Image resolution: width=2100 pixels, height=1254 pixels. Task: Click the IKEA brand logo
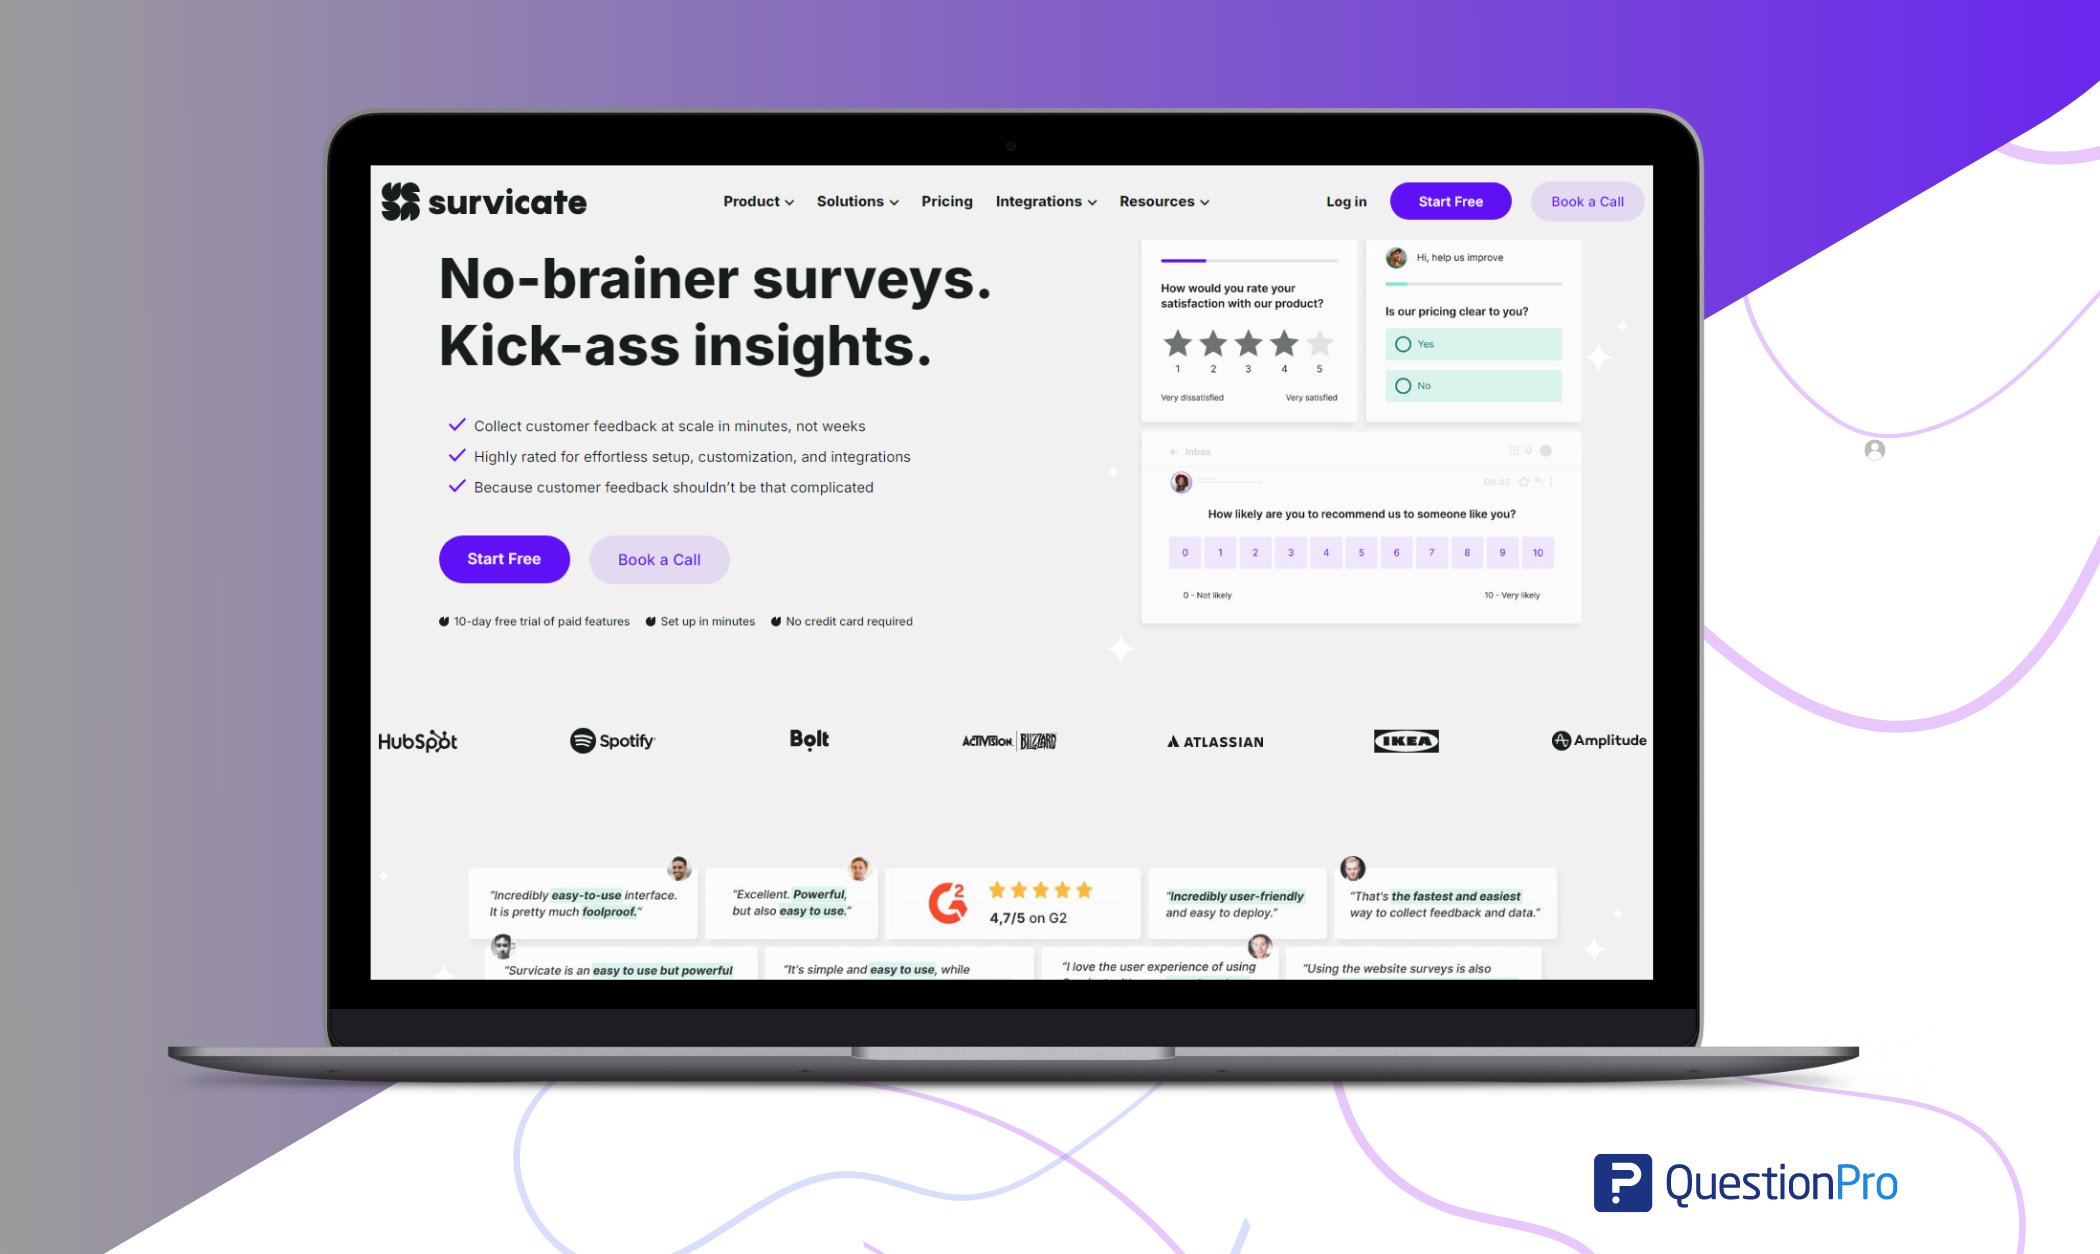(x=1404, y=739)
